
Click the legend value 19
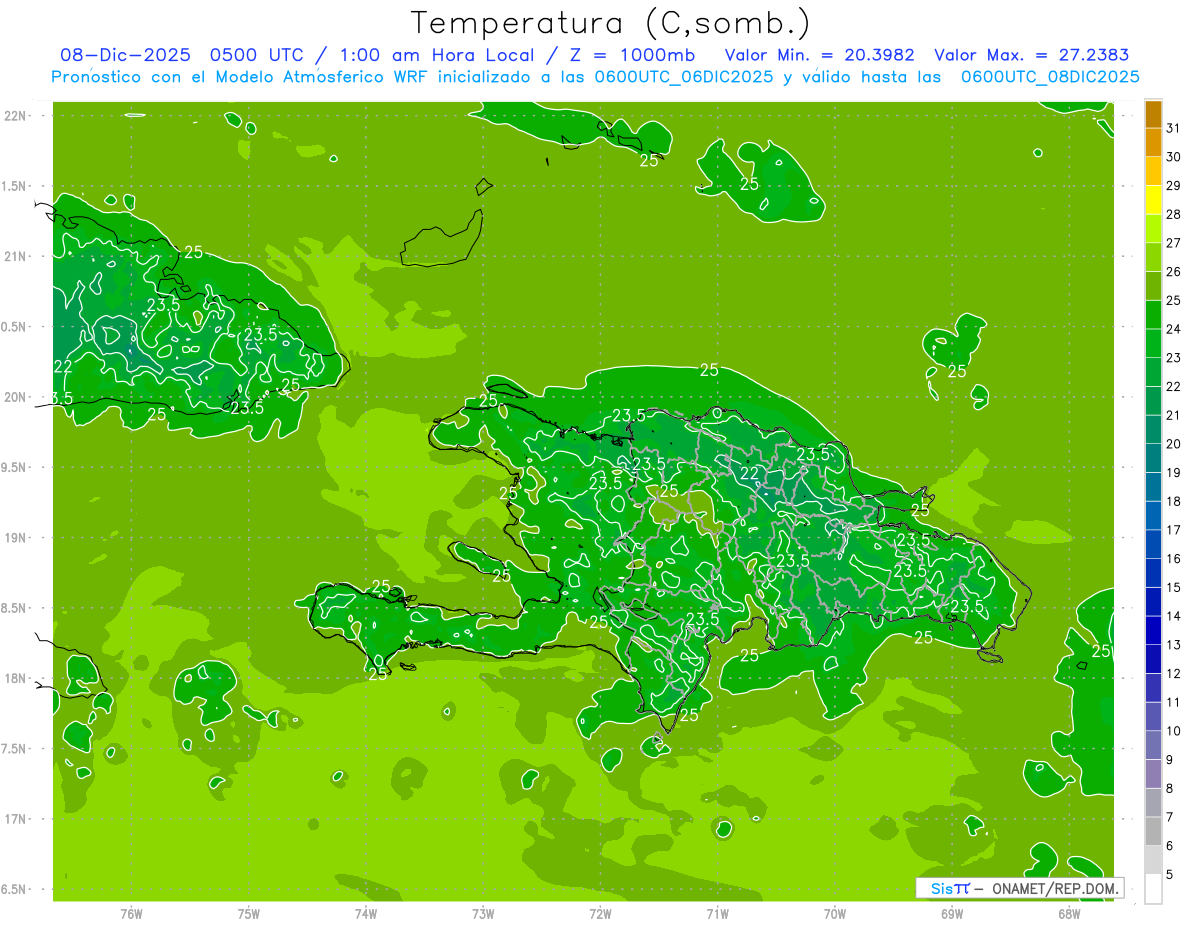tap(1174, 472)
